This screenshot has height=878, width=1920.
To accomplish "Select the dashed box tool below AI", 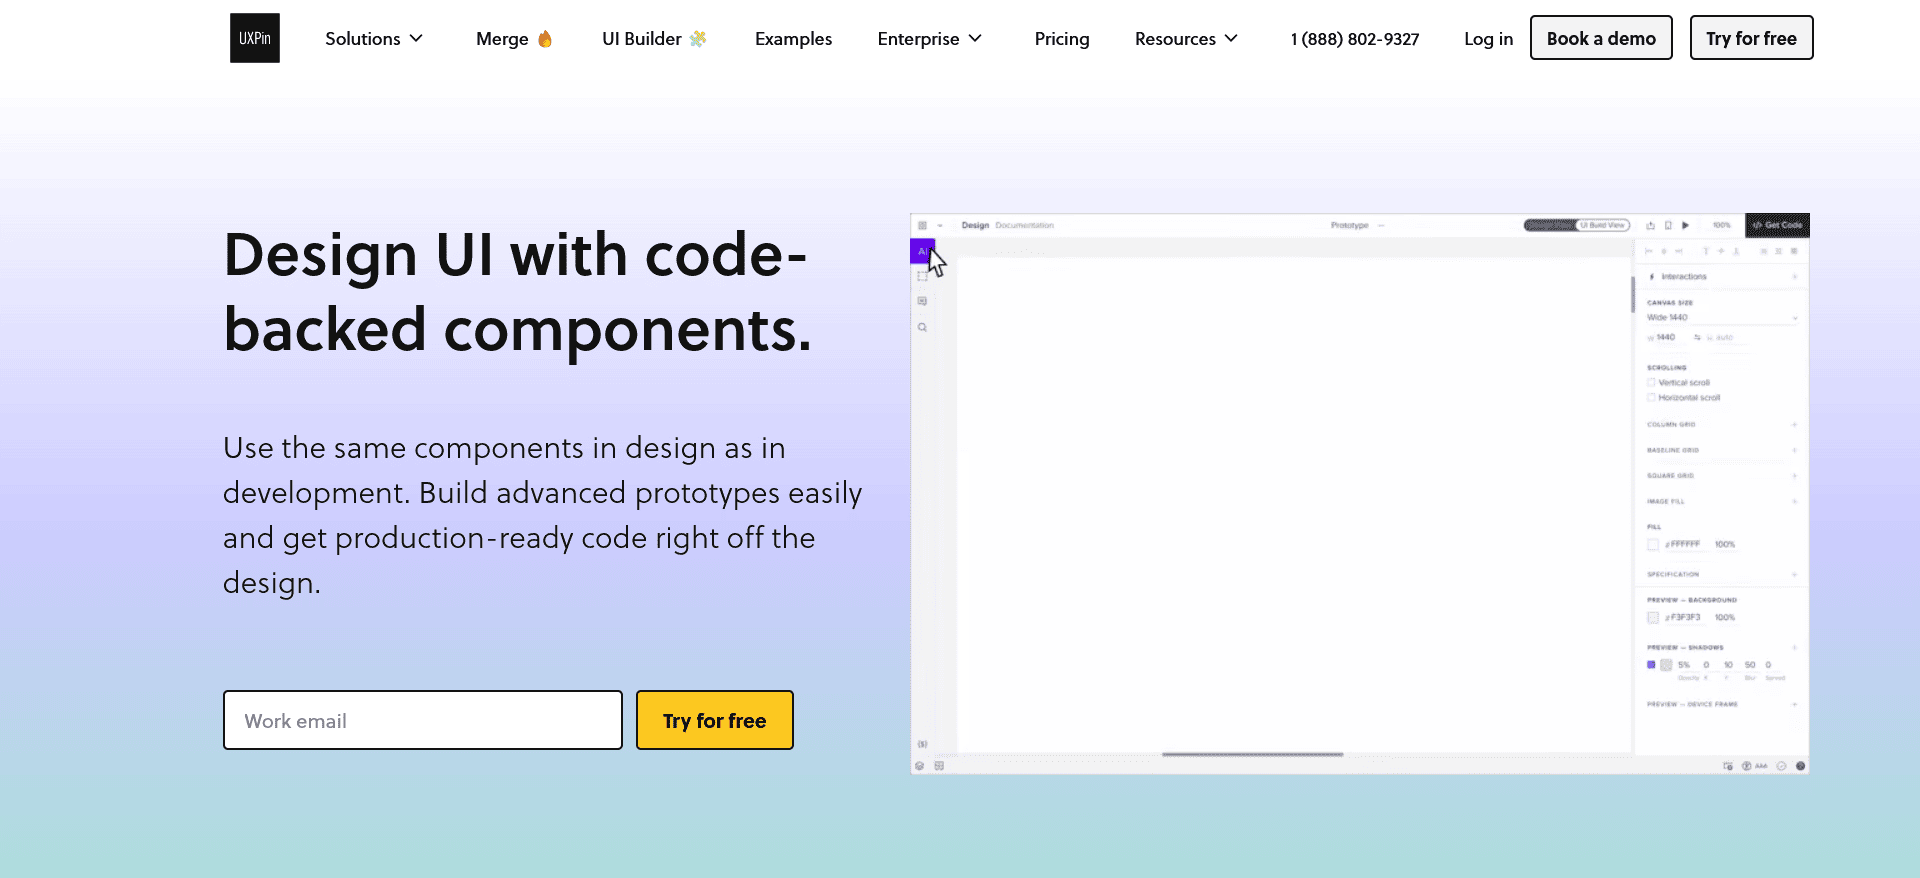I will [922, 276].
